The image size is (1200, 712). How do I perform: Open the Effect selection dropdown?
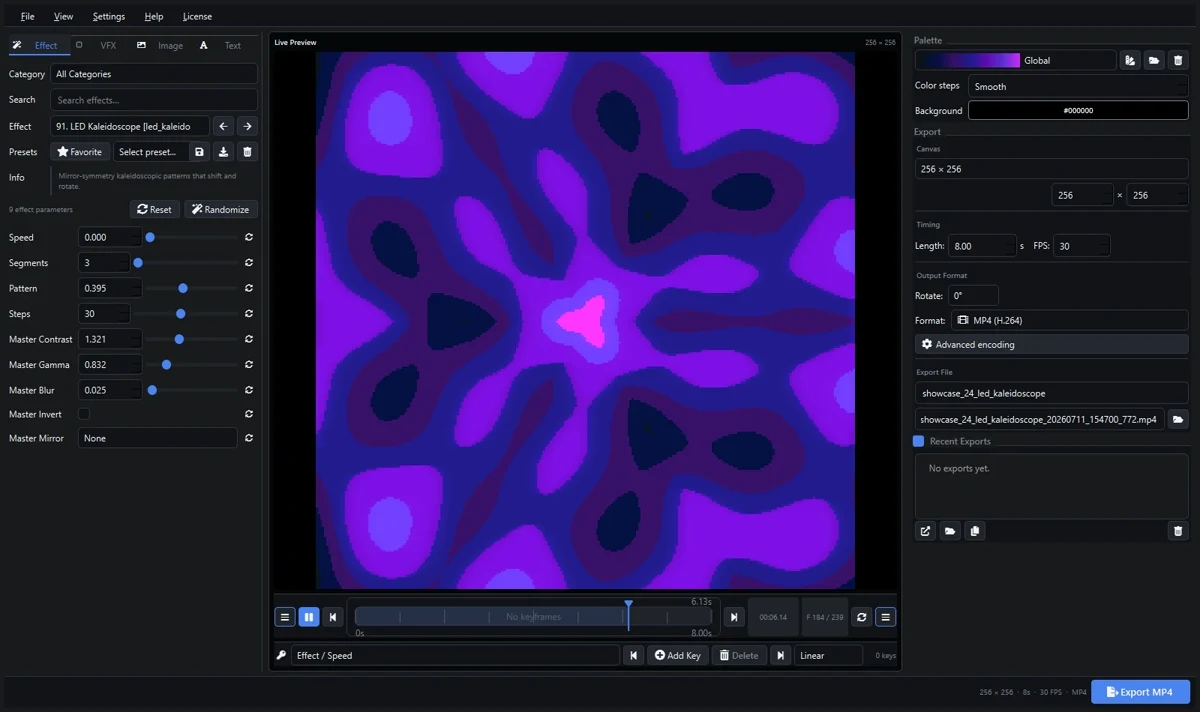[130, 126]
